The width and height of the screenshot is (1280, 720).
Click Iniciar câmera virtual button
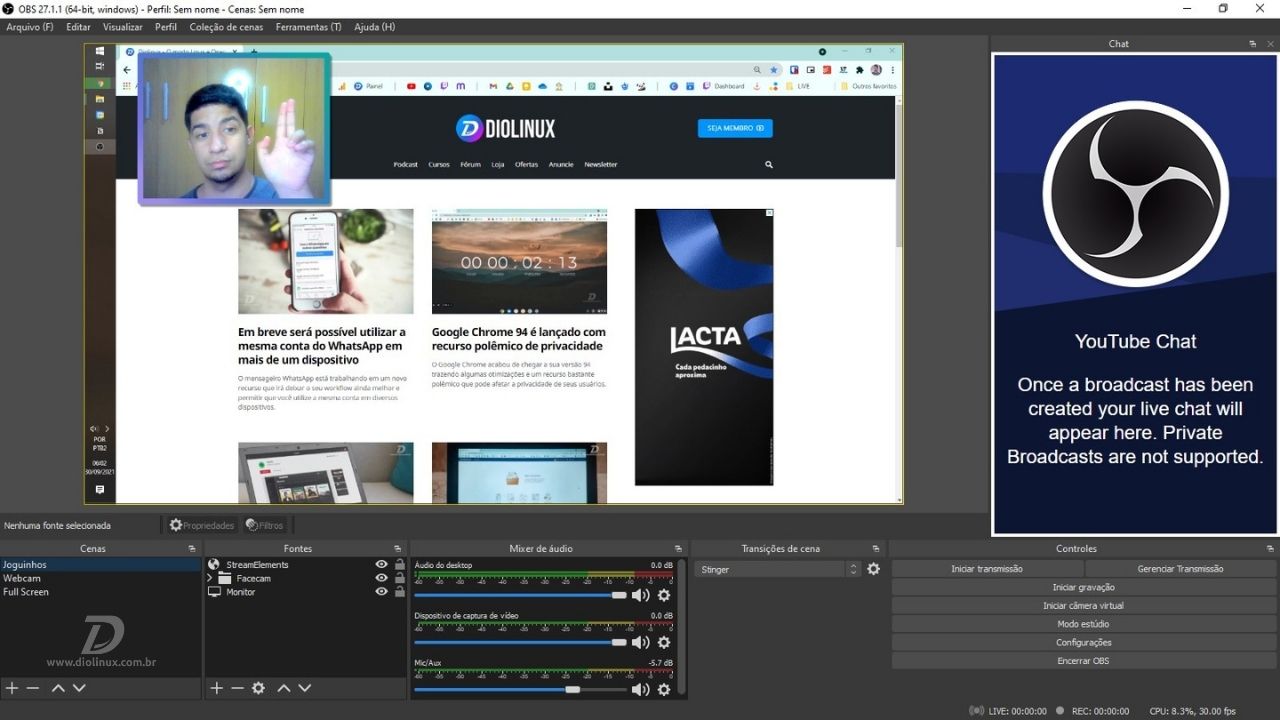point(1083,606)
